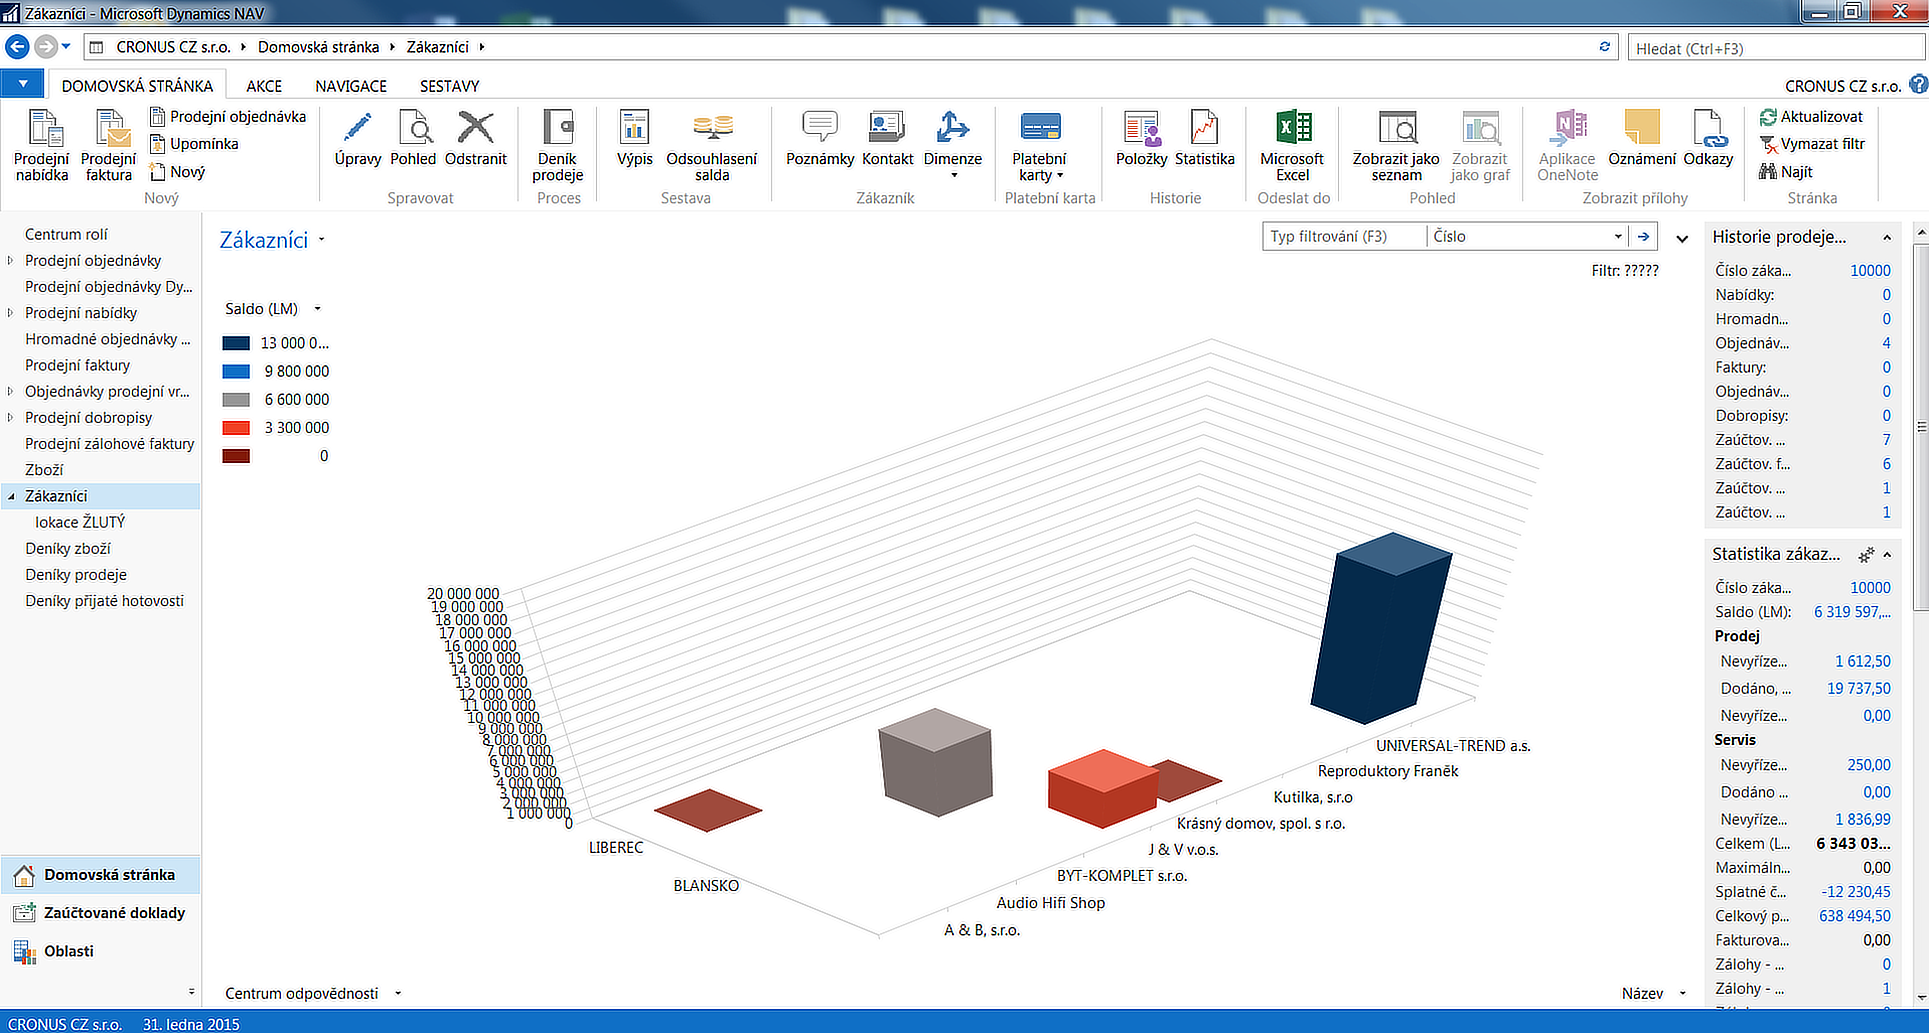Collapse the Historie prodeje factbox
The height and width of the screenshot is (1033, 1929).
tap(1887, 237)
